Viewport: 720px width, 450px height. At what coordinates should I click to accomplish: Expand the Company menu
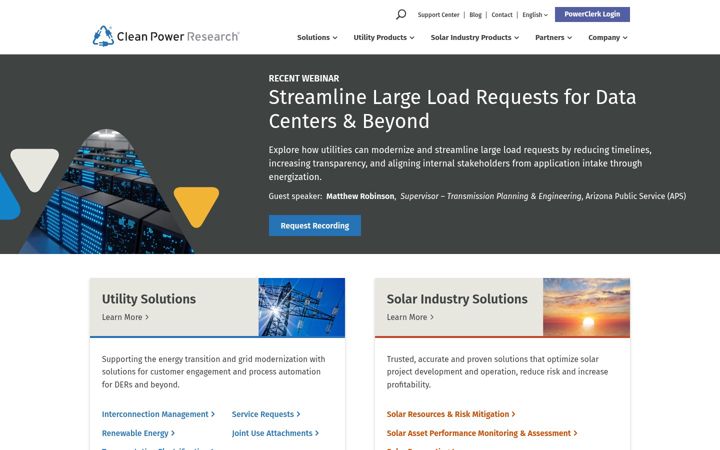point(608,37)
